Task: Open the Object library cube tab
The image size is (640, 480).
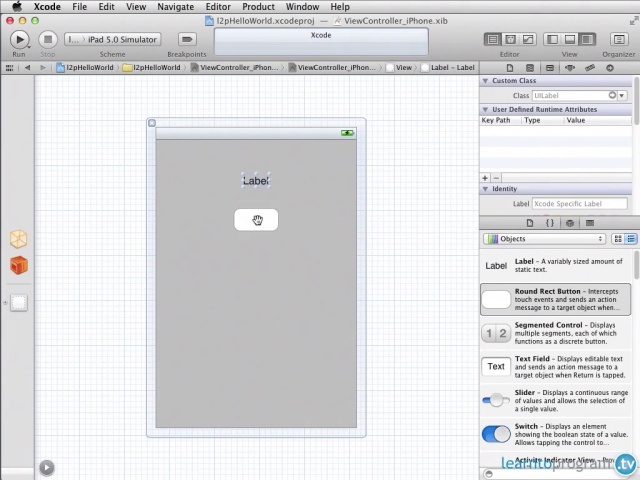Action: point(569,223)
